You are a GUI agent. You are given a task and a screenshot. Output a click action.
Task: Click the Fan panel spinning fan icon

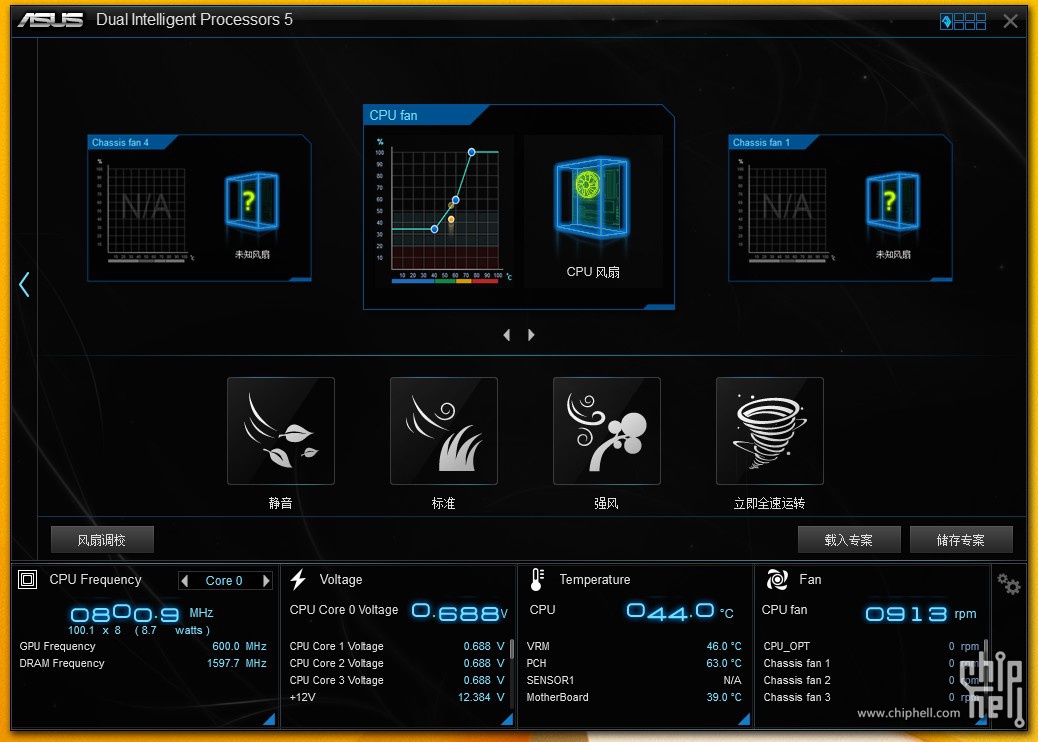click(x=777, y=579)
